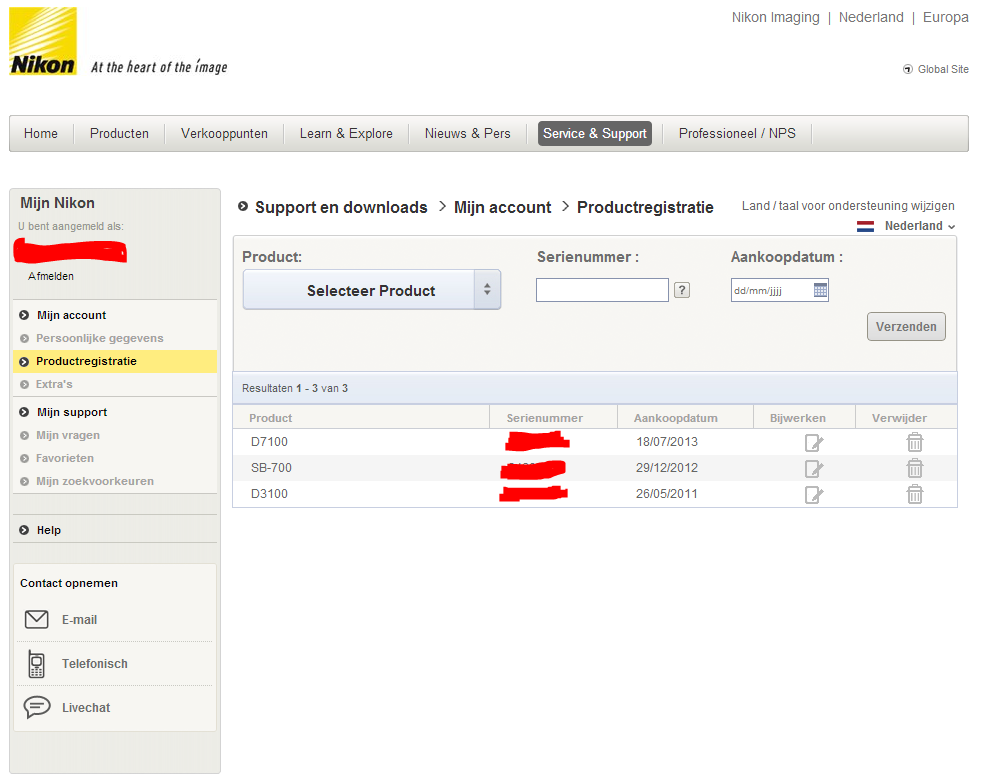Open the Nederland link in the header
The image size is (990, 783).
[x=871, y=18]
